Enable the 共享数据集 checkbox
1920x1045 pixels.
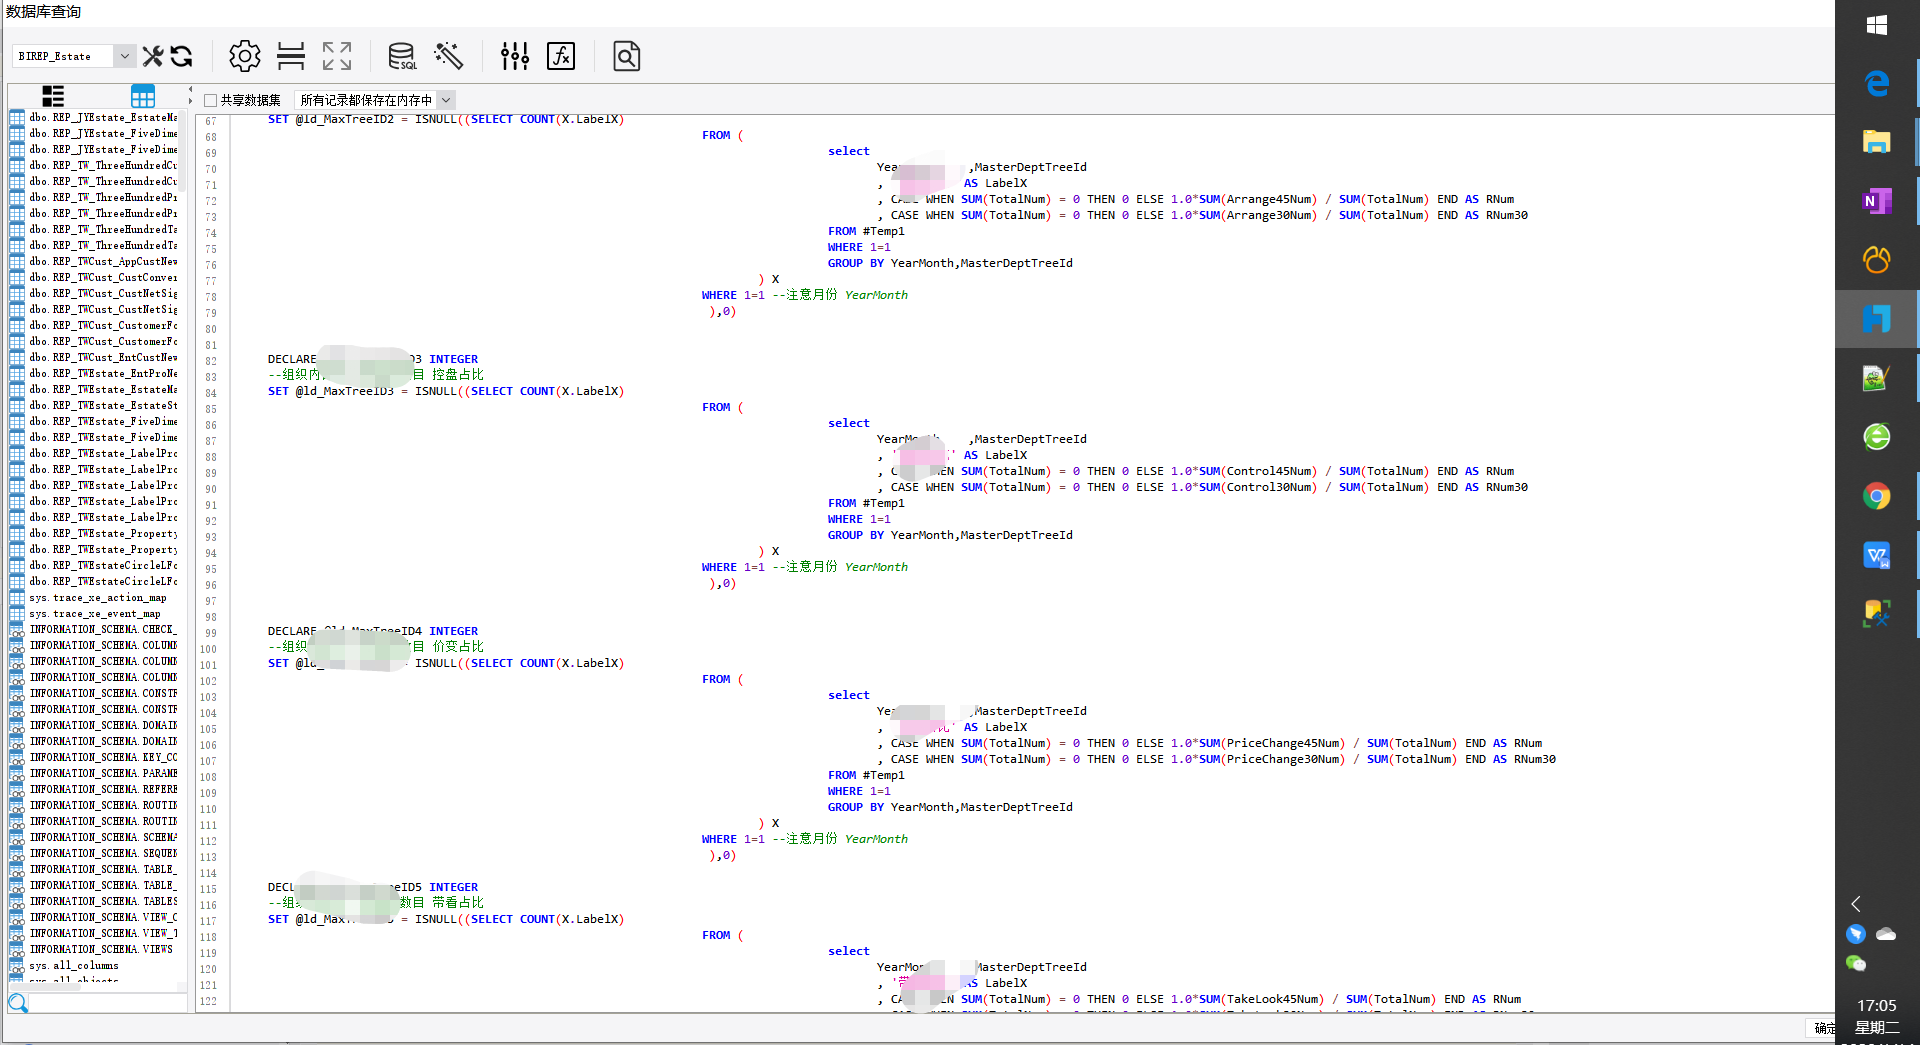click(210, 100)
